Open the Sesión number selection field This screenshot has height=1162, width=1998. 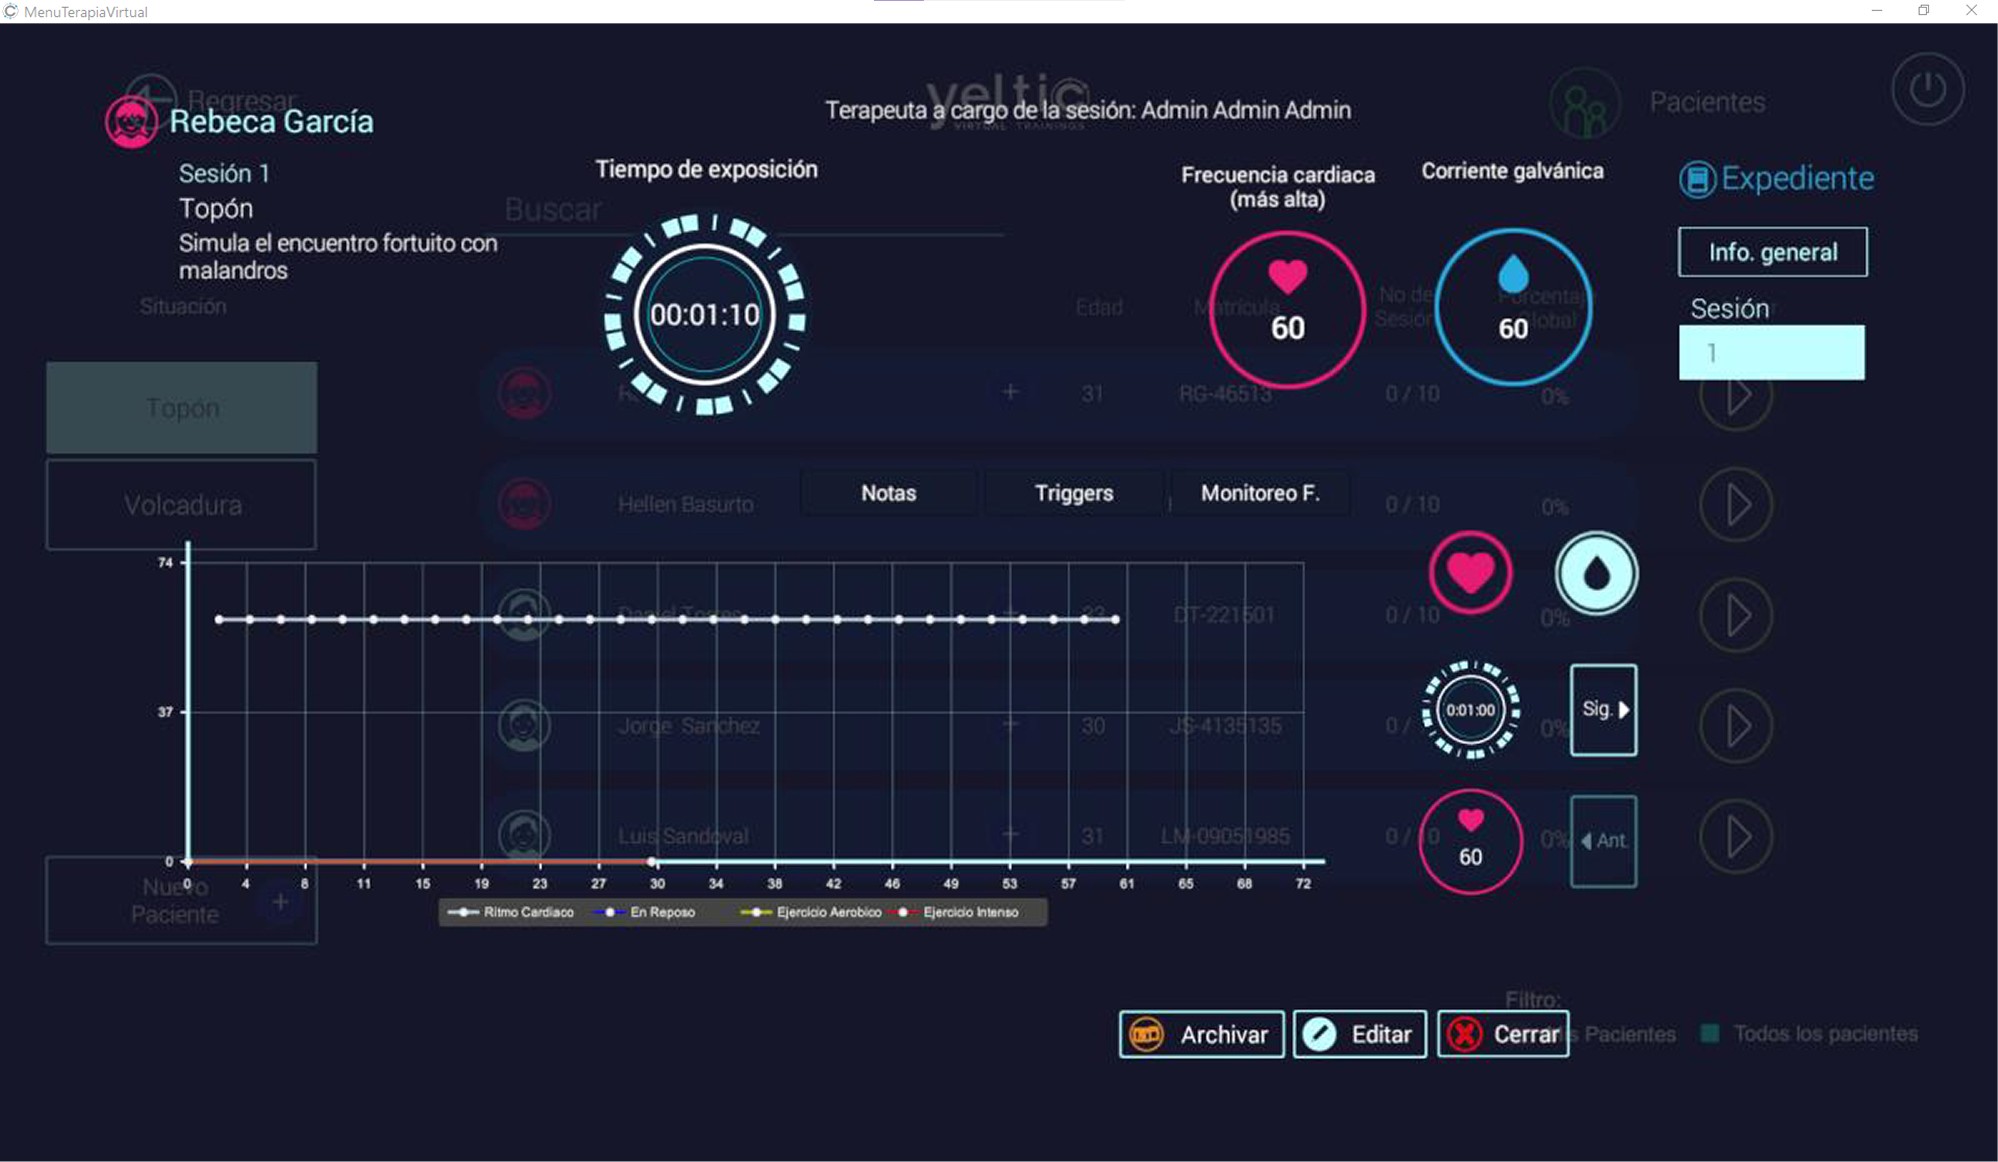[x=1770, y=353]
